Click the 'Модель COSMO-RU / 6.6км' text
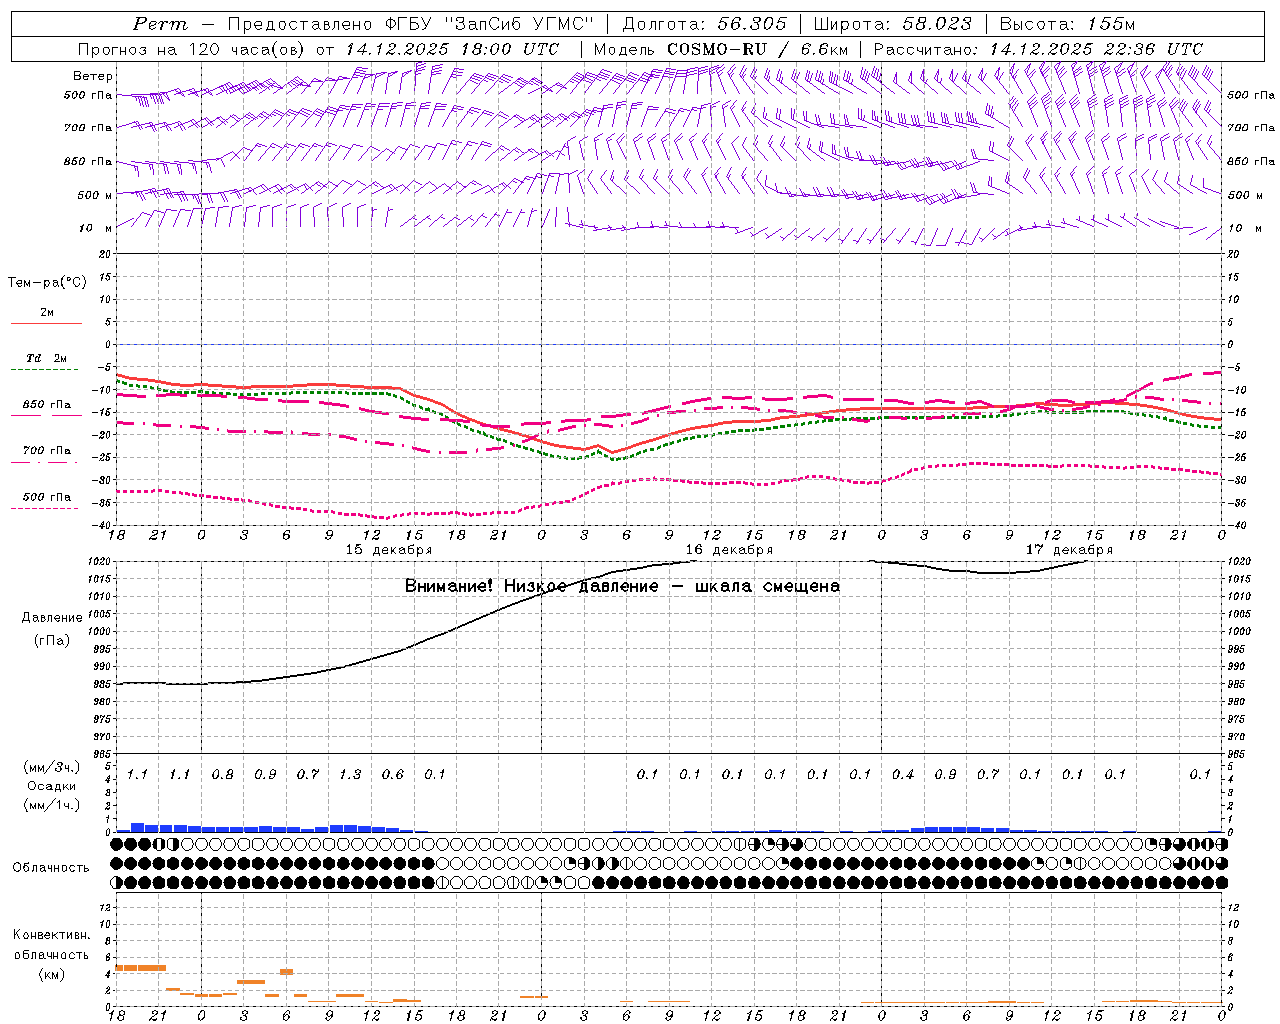The image size is (1280, 1024). pos(721,49)
